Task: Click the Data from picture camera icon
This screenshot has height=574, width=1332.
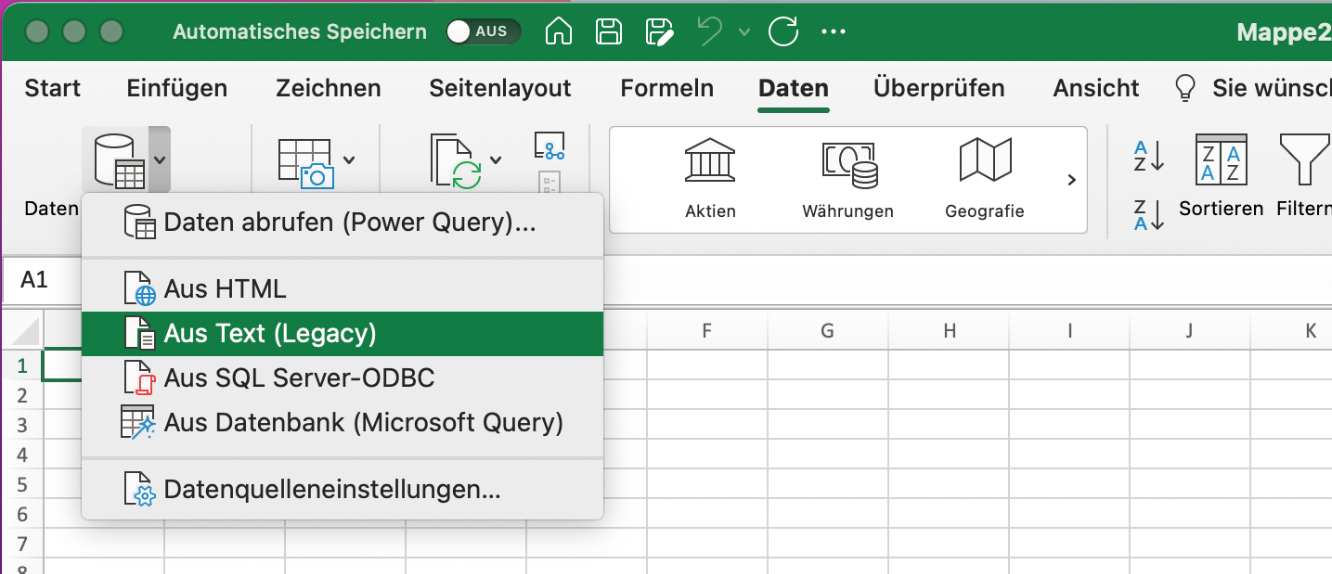Action: (305, 162)
